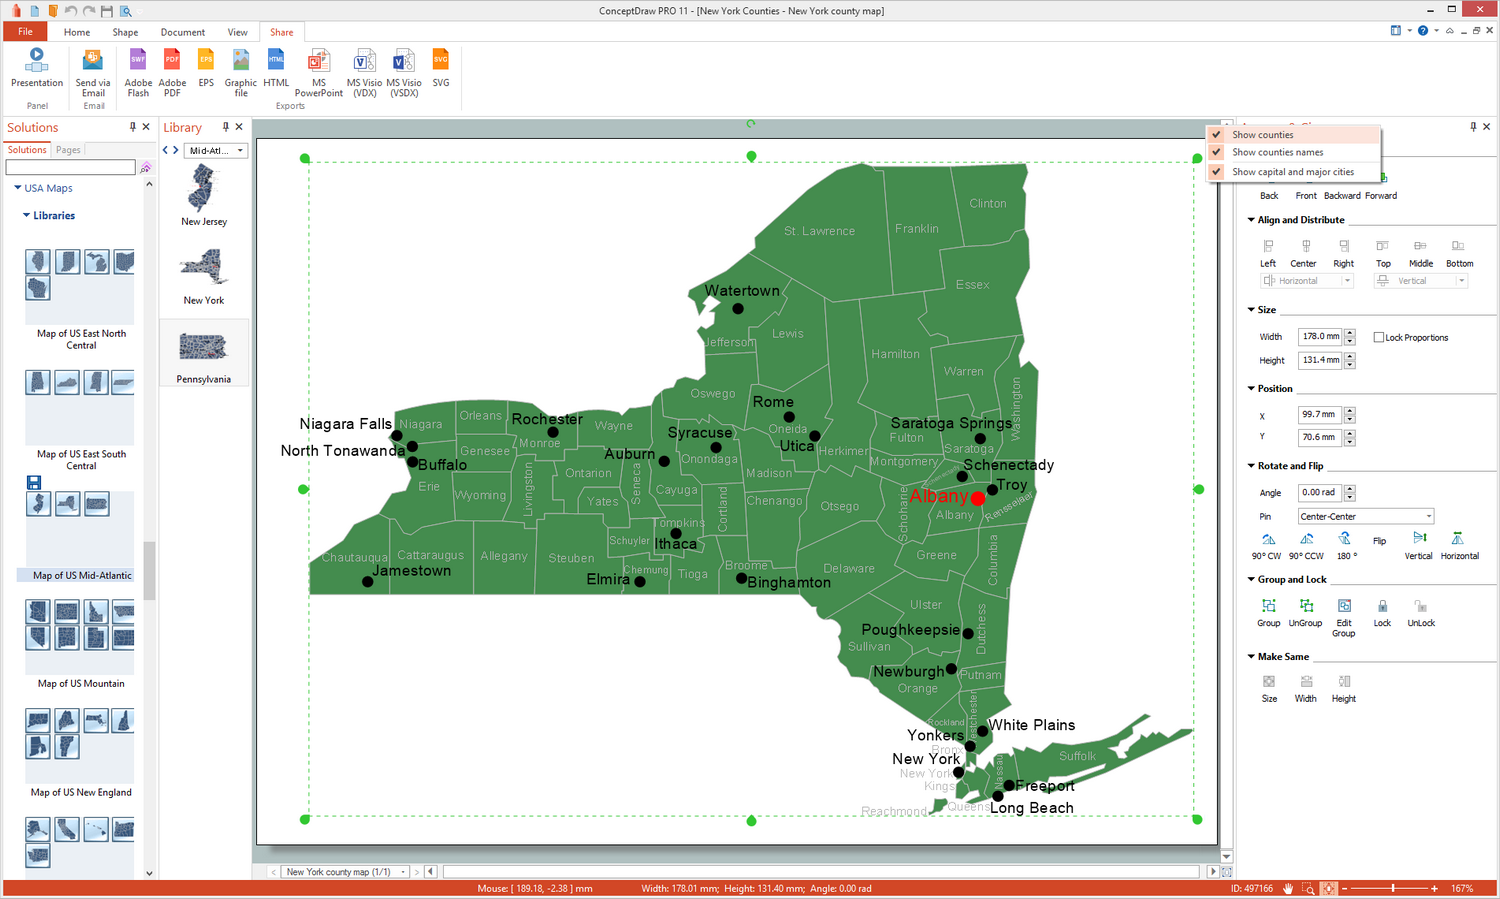Switch to the Home ribbon tab

(x=77, y=32)
